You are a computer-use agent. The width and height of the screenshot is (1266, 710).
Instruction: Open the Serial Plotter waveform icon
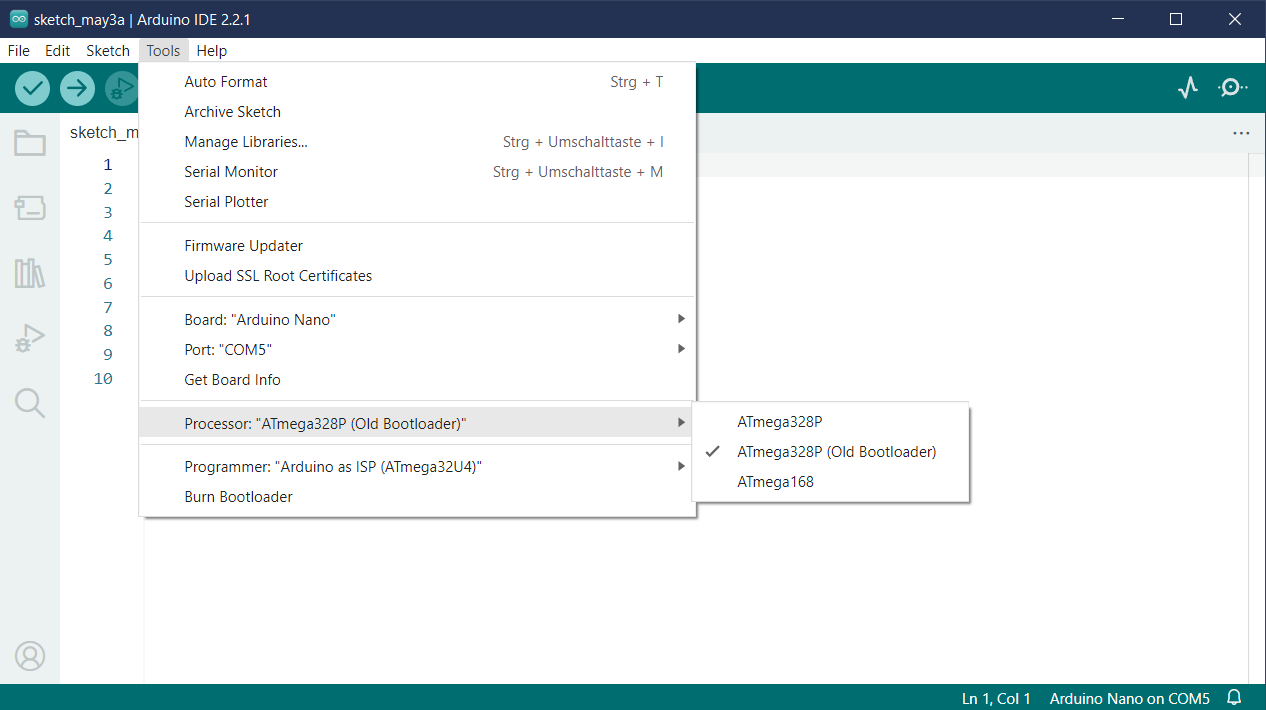point(1187,88)
